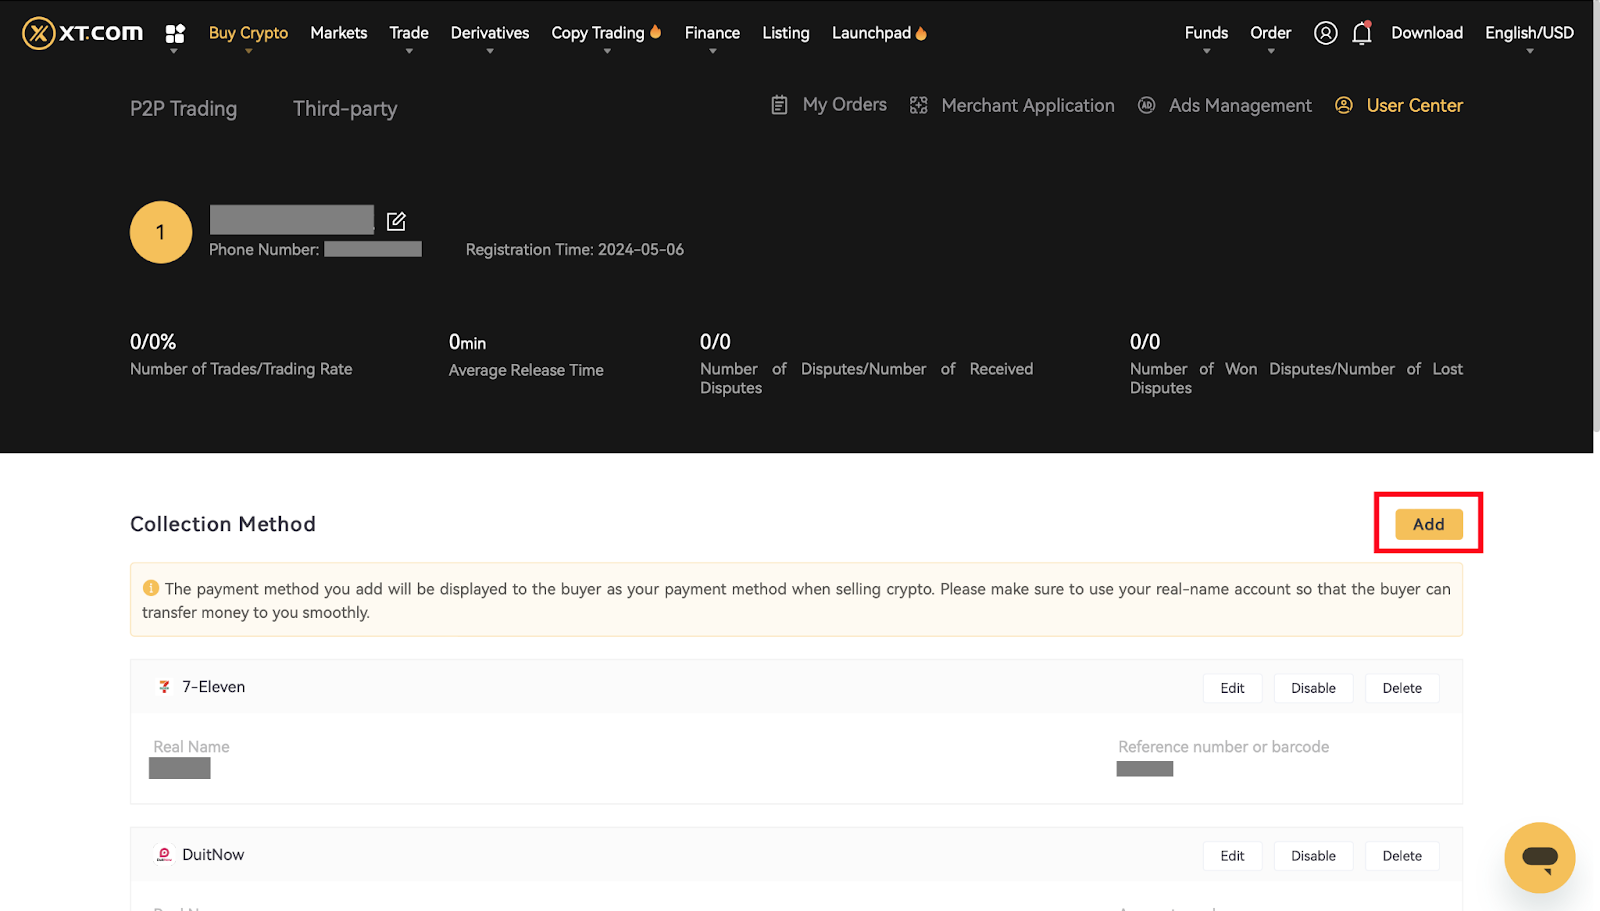Open the apps grid icon

pyautogui.click(x=175, y=34)
